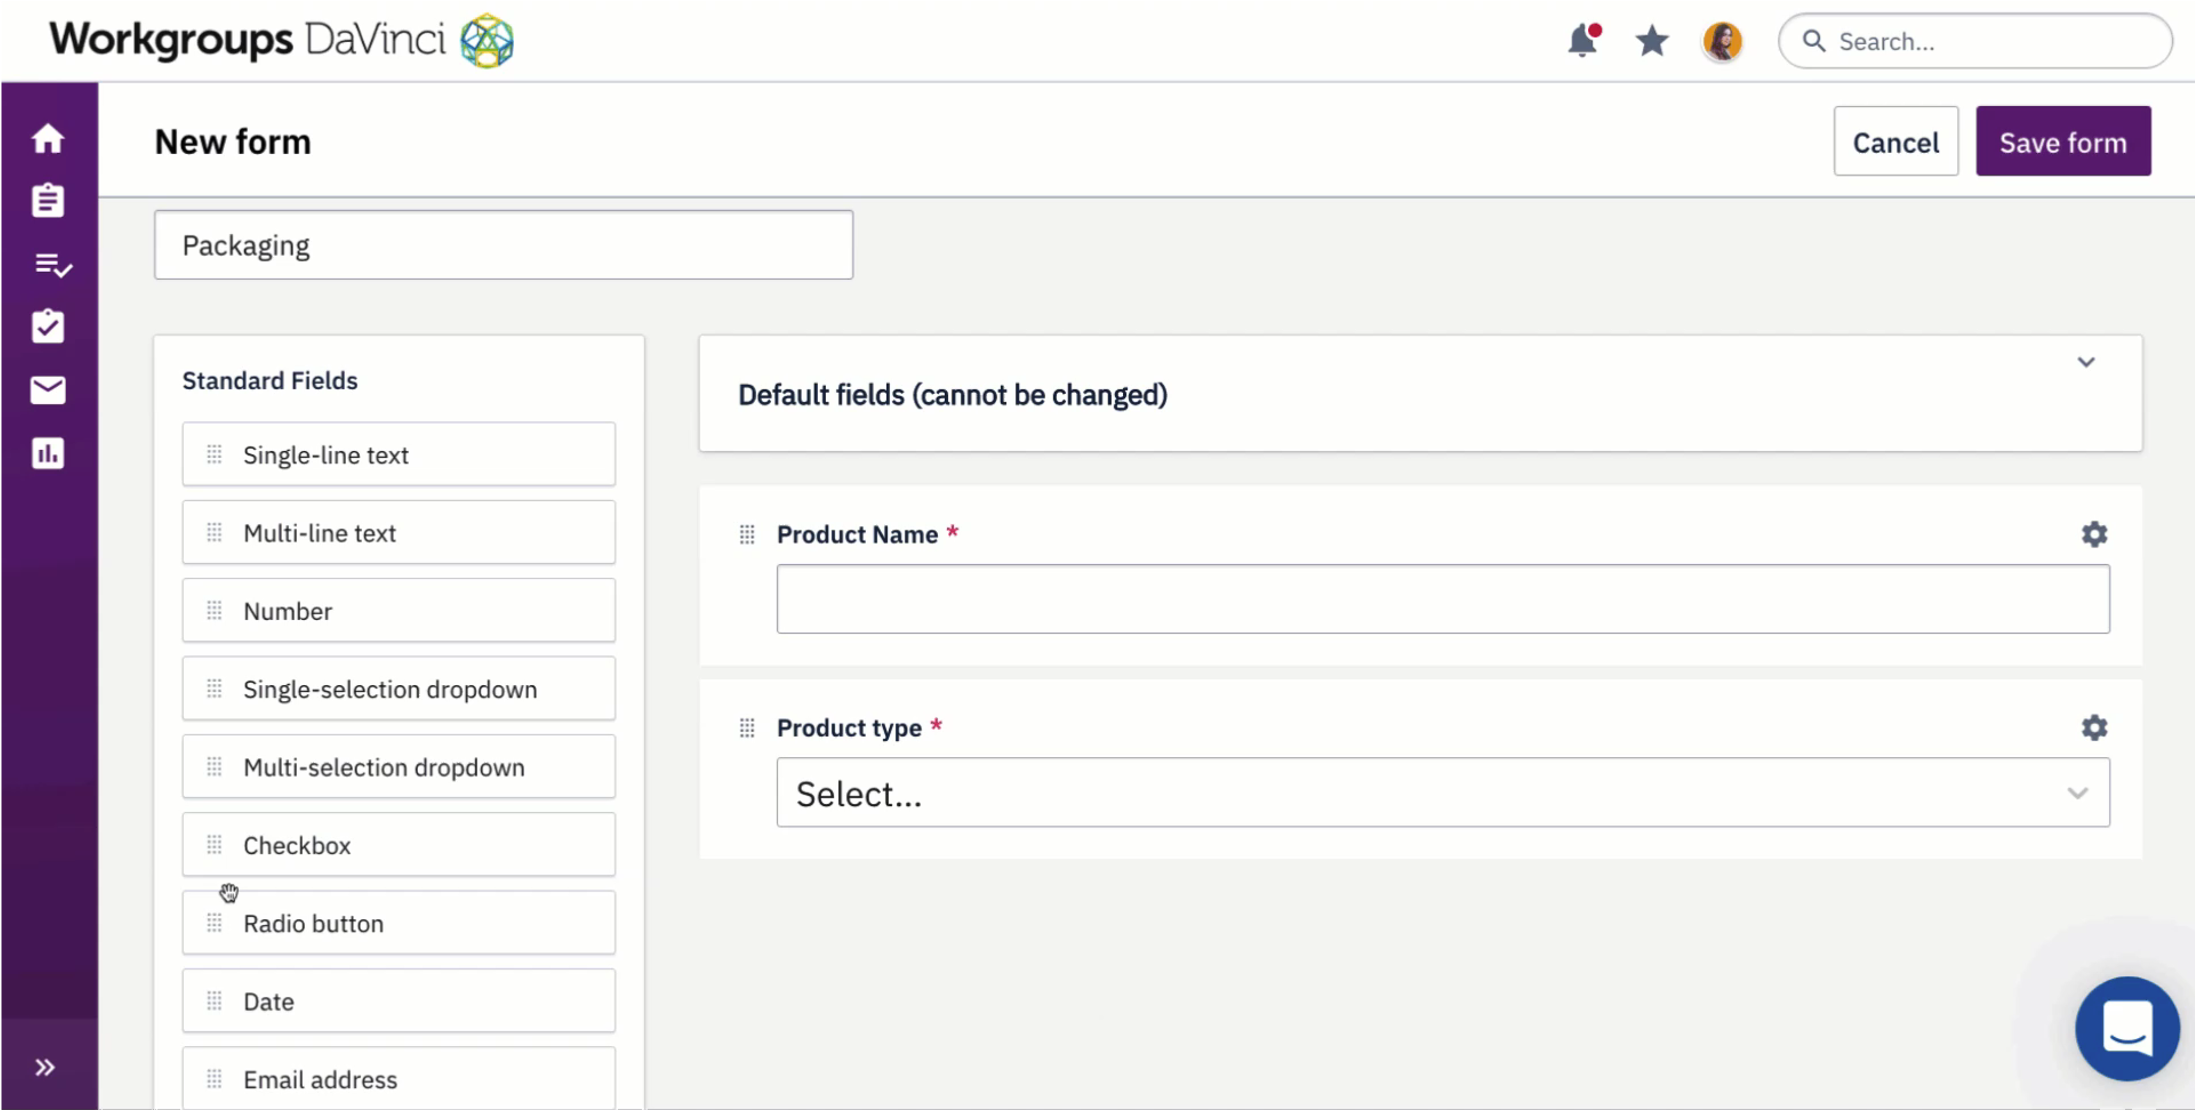Select the Single-selection dropdown field item
Screen dimensions: 2195x1110
tap(398, 688)
